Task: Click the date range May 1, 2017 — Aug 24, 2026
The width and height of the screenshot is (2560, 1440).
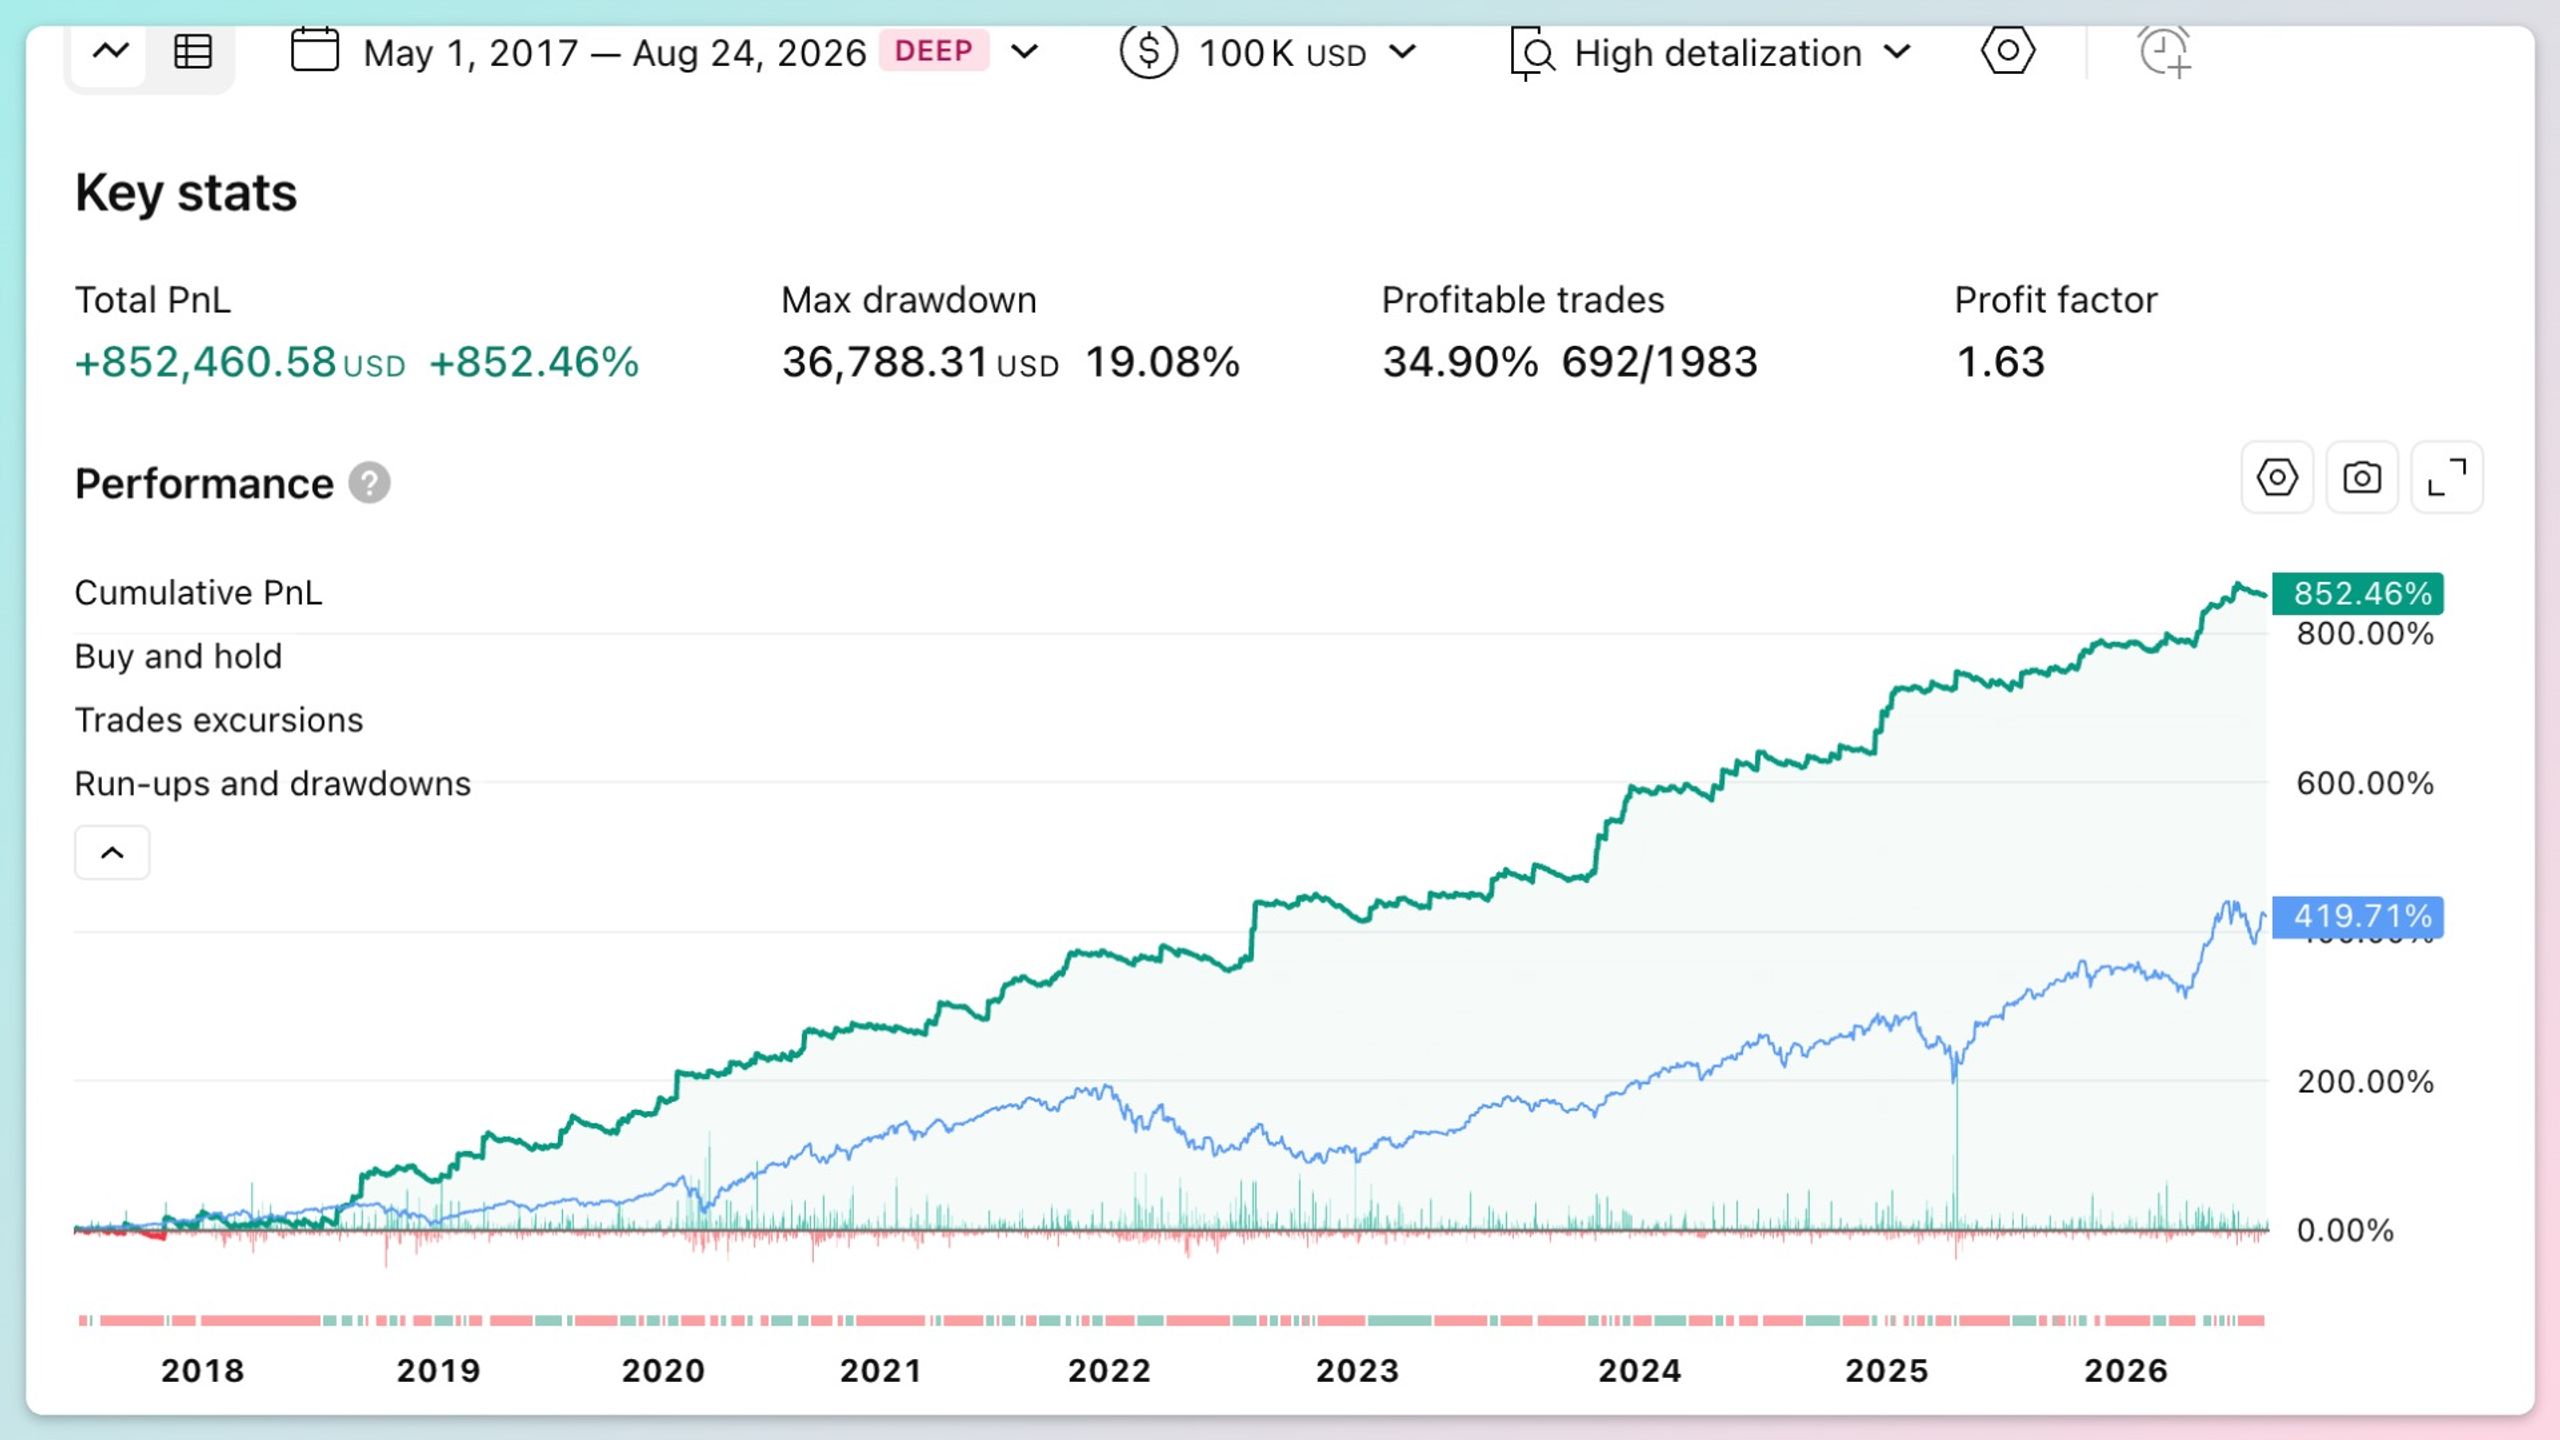Action: 614,53
